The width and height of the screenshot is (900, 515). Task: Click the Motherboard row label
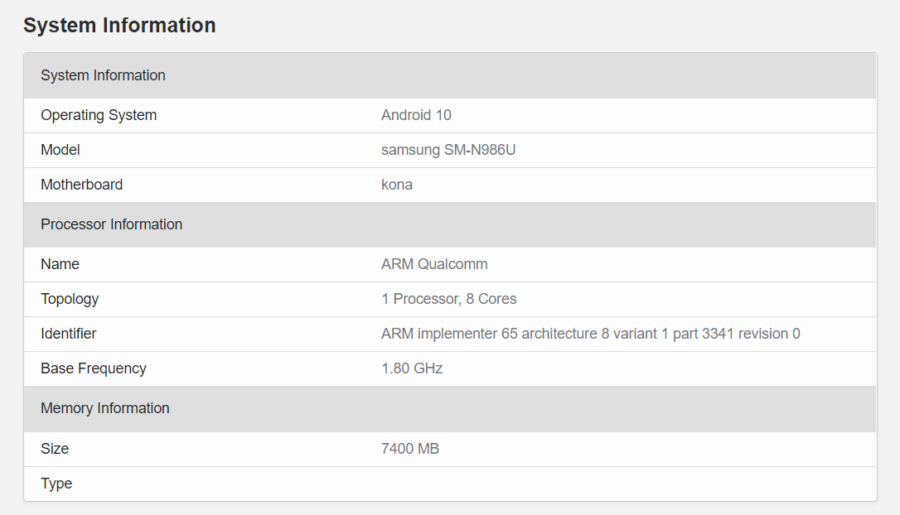(x=81, y=185)
